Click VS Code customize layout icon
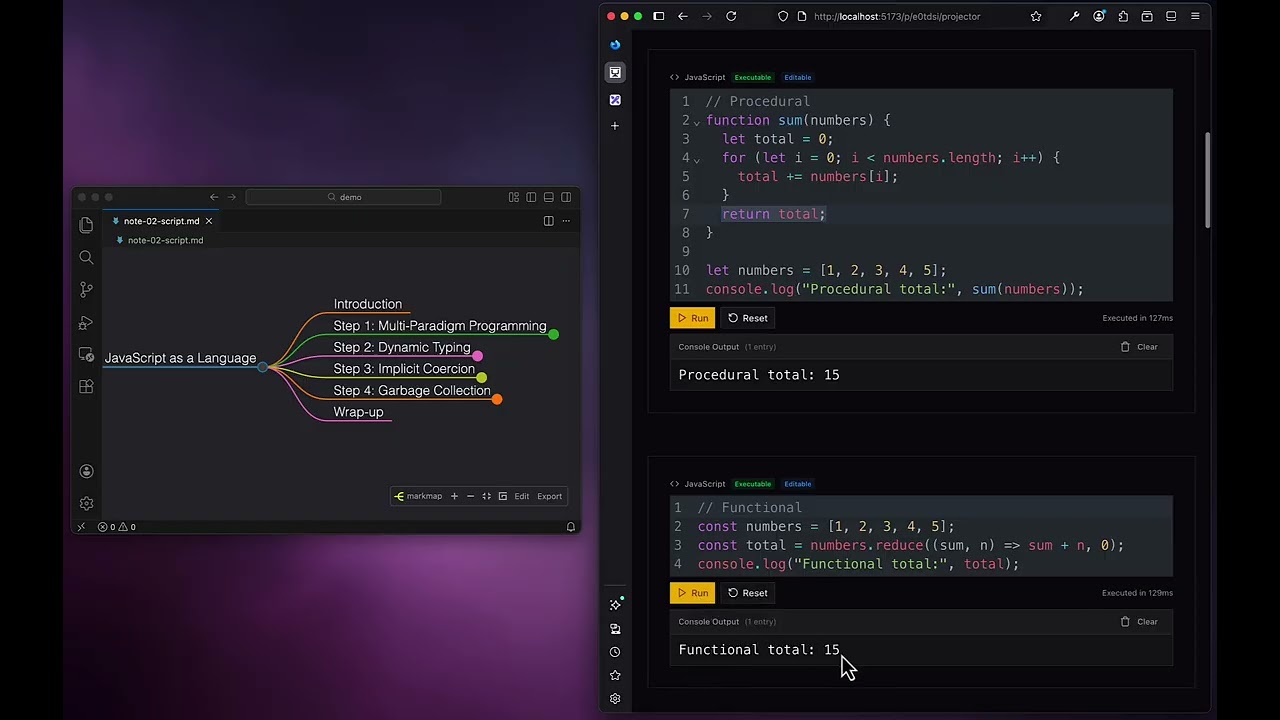The width and height of the screenshot is (1280, 720). tap(513, 197)
